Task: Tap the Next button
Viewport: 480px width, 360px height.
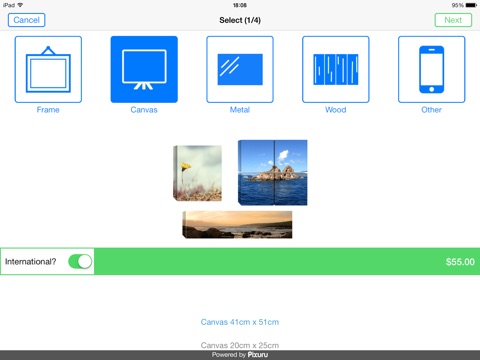Action: coord(453,20)
